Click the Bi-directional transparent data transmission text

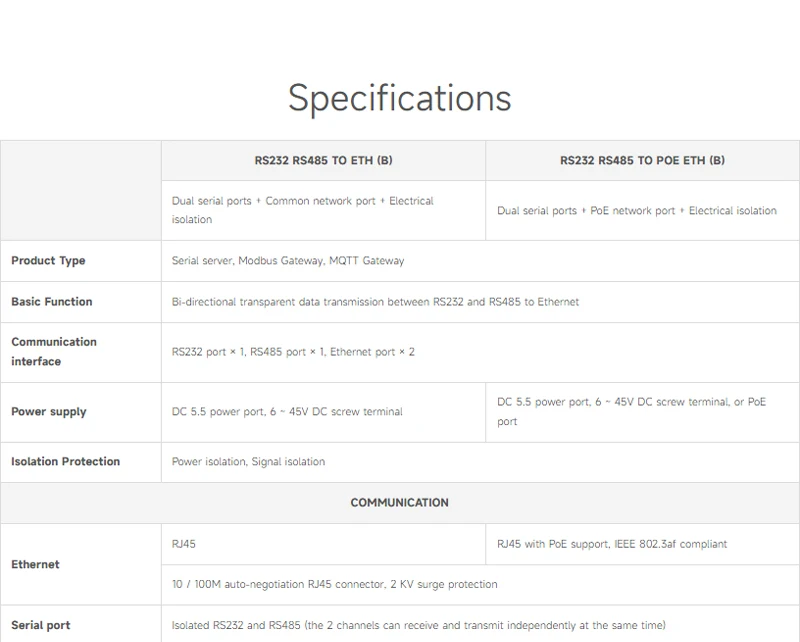[x=375, y=302]
